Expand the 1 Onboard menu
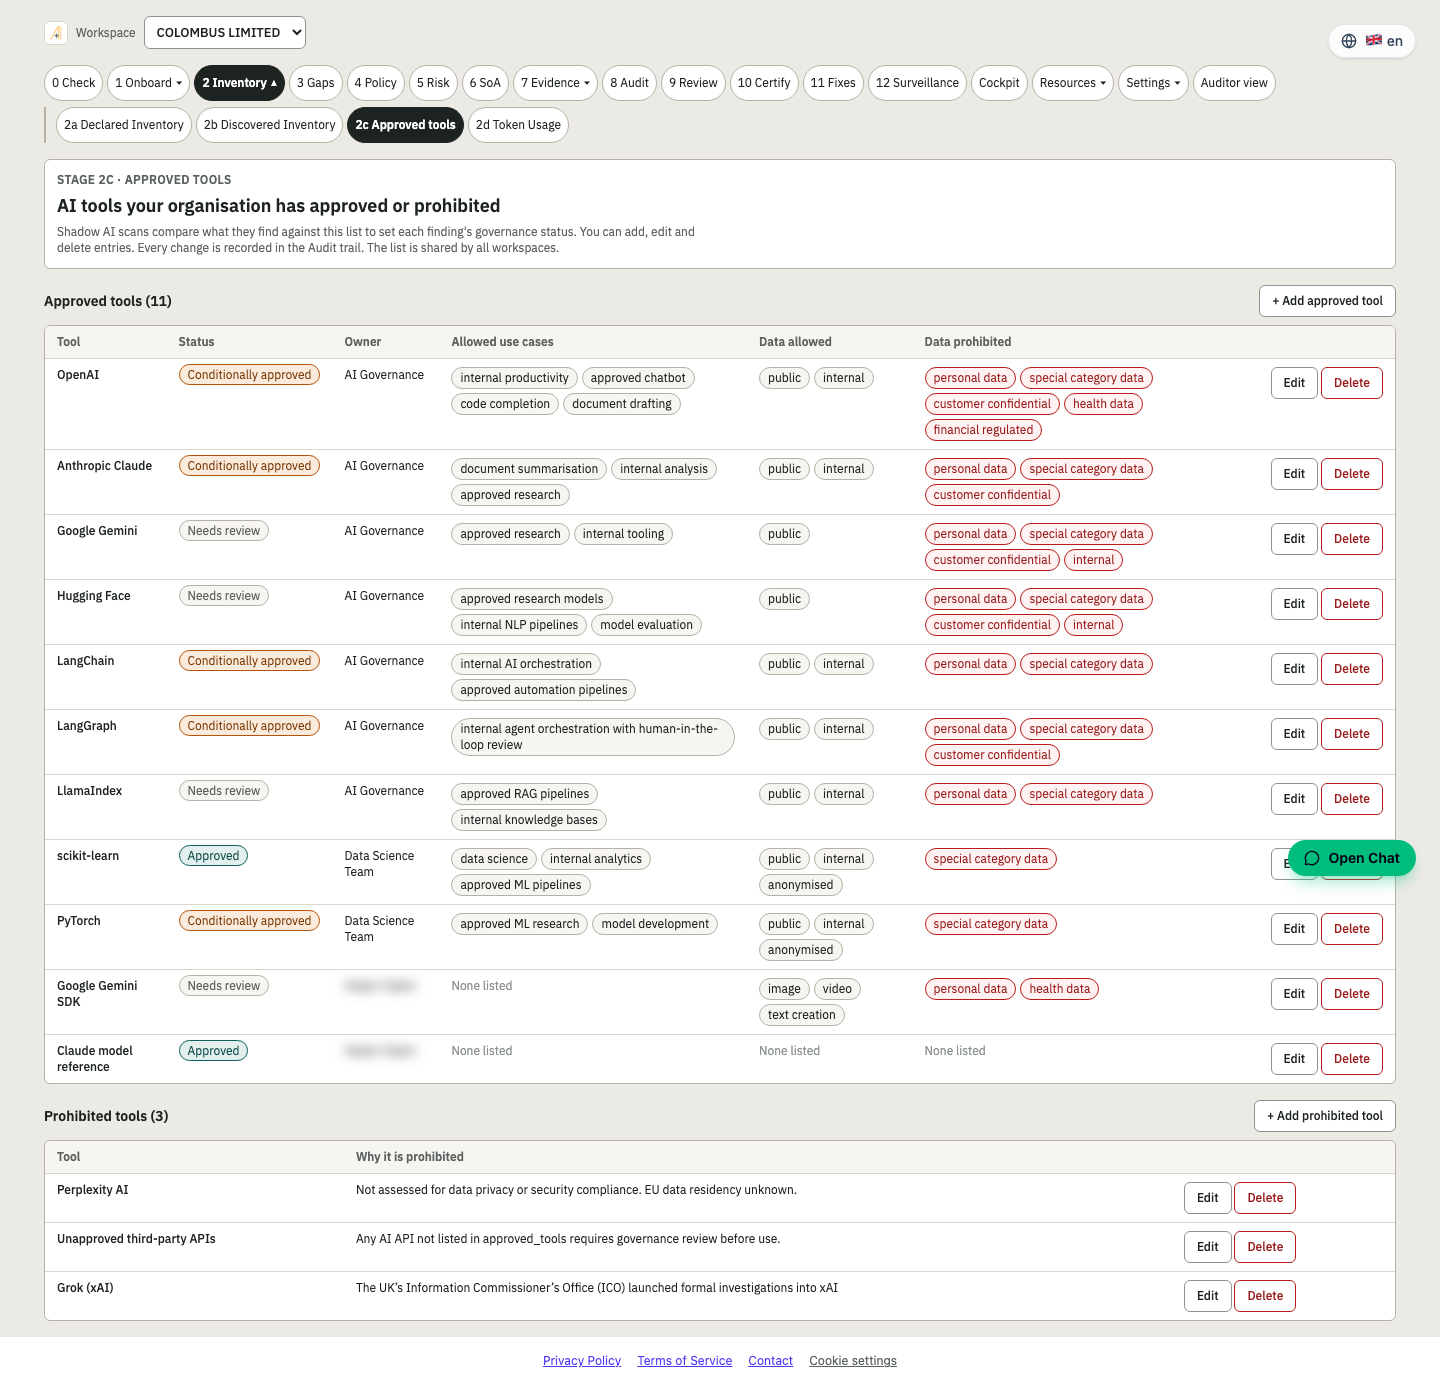The image size is (1440, 1385). 149,83
